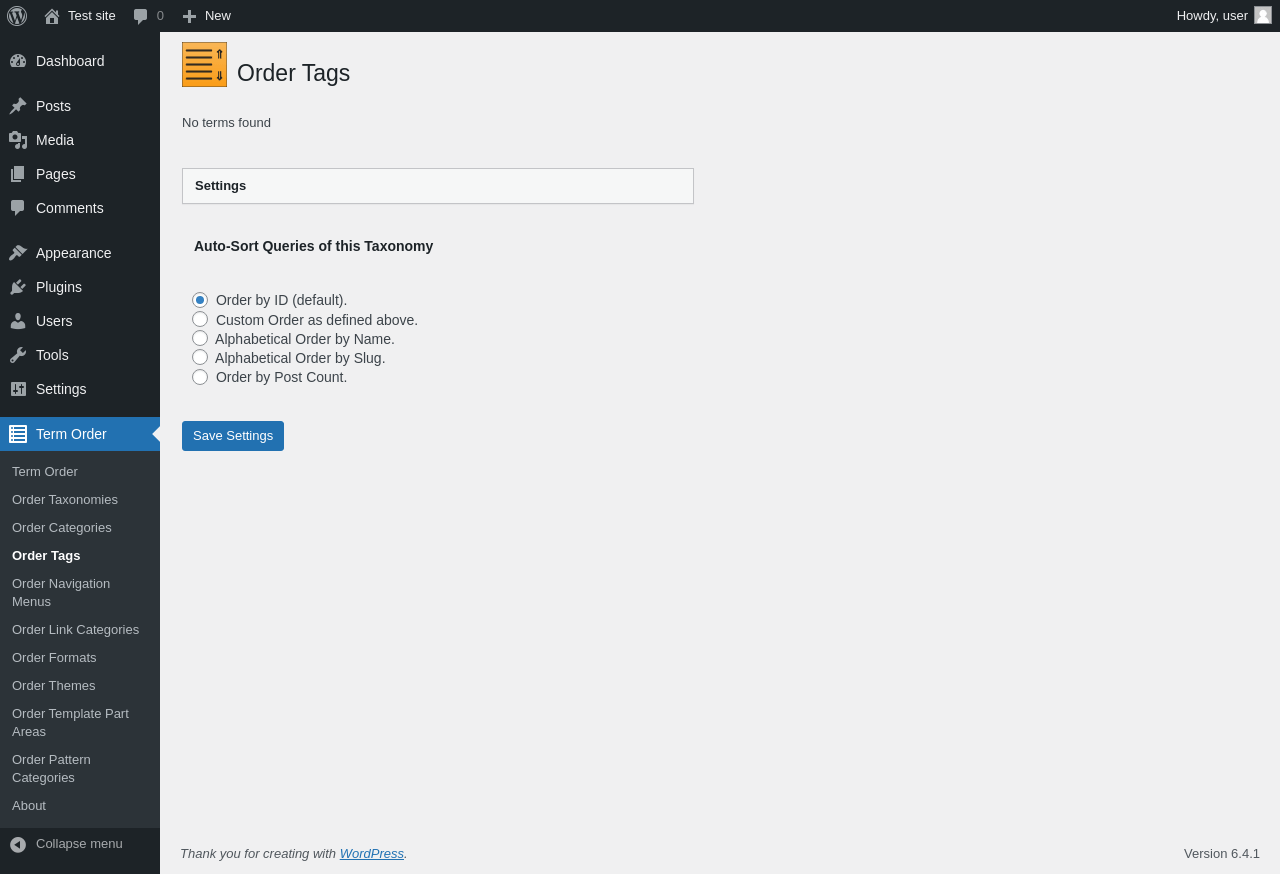Viewport: 1280px width, 874px height.
Task: Open Order Template Part Areas
Action: (70, 723)
